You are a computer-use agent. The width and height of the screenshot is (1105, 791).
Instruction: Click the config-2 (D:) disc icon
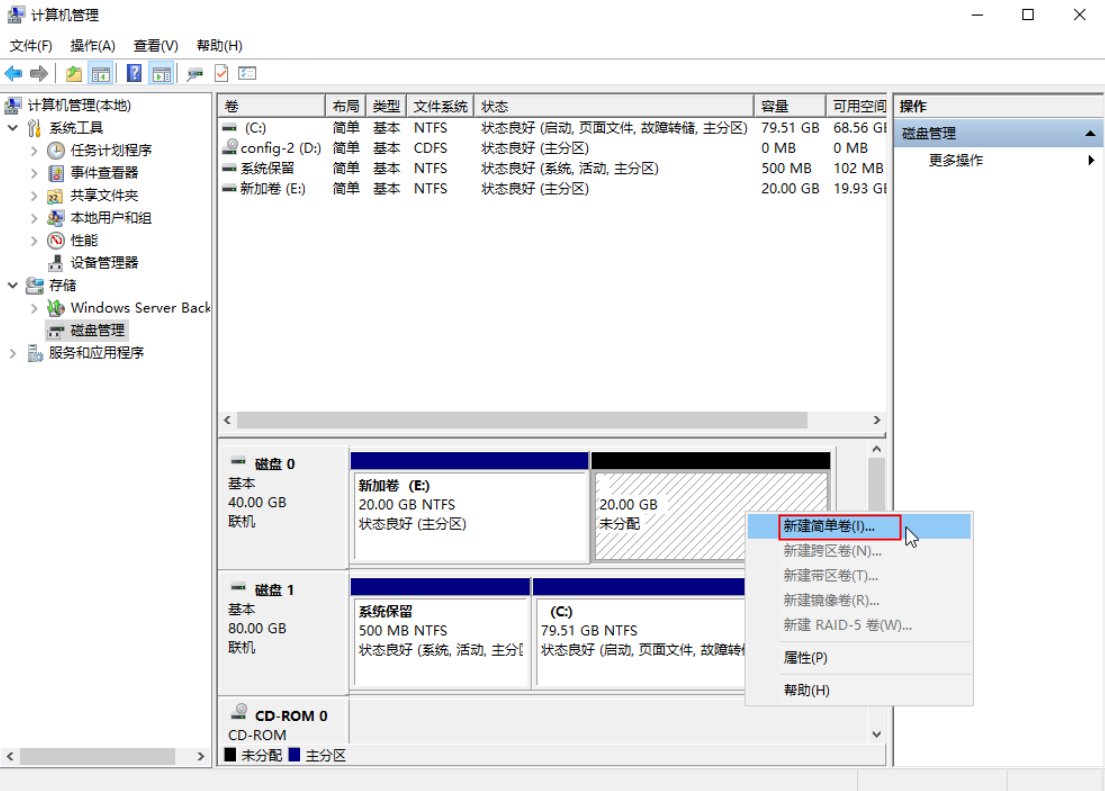230,147
